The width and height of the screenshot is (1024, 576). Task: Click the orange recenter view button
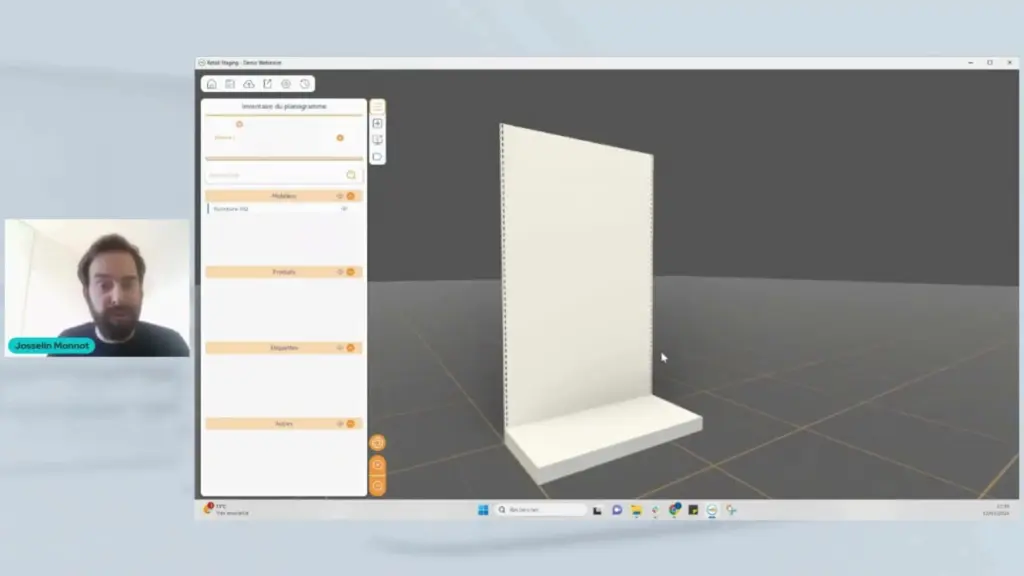pyautogui.click(x=377, y=443)
